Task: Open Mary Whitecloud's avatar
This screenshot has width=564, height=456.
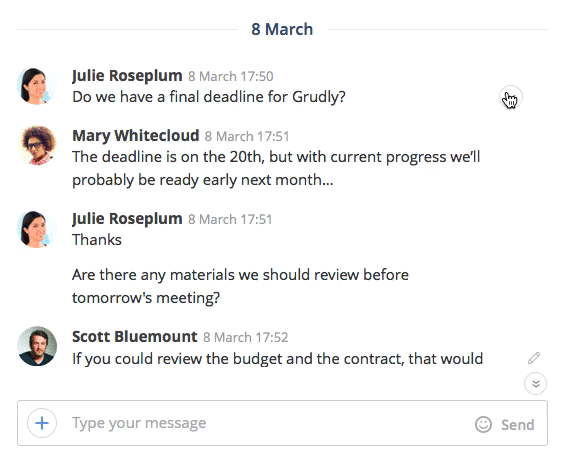Action: [x=37, y=145]
